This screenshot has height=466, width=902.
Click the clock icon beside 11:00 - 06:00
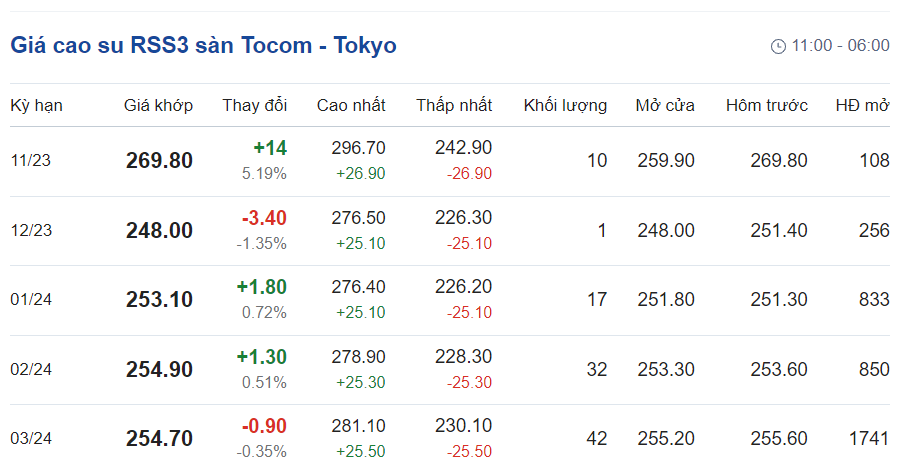click(x=778, y=46)
